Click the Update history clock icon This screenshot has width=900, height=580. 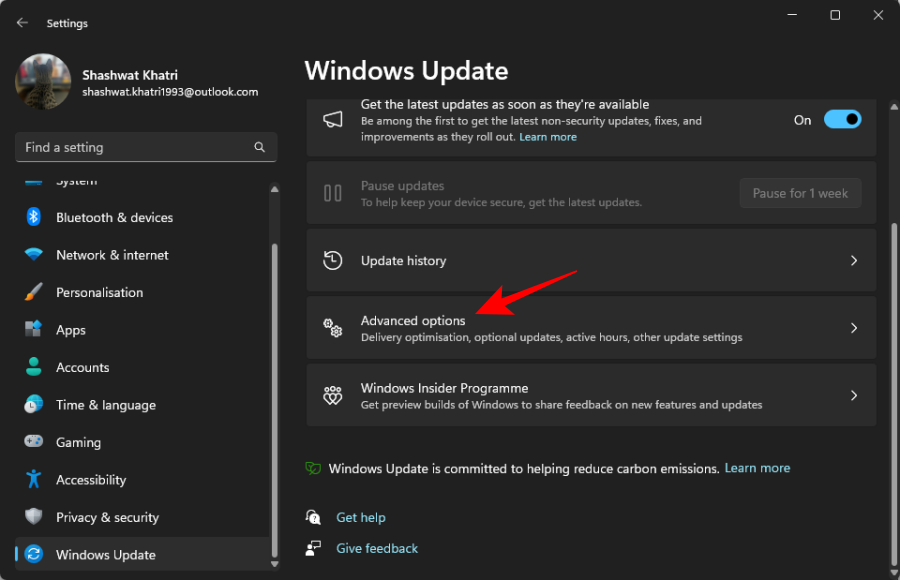pyautogui.click(x=333, y=260)
